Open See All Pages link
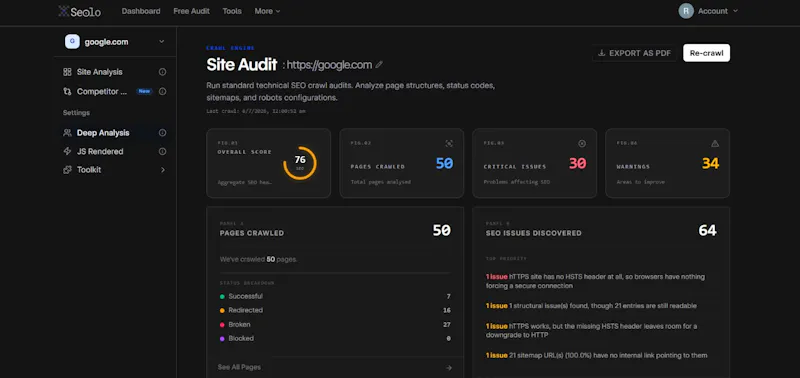The width and height of the screenshot is (800, 378). point(239,367)
